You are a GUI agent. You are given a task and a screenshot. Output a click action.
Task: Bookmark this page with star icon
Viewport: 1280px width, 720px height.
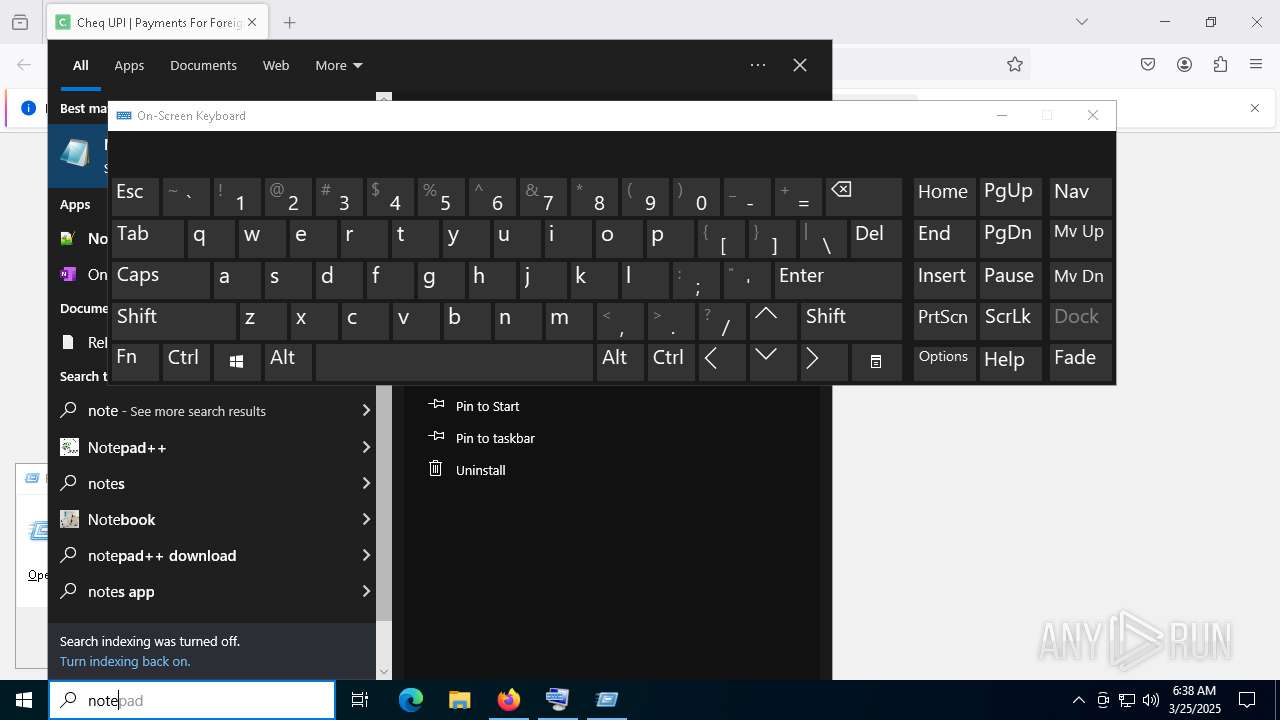tap(1015, 64)
